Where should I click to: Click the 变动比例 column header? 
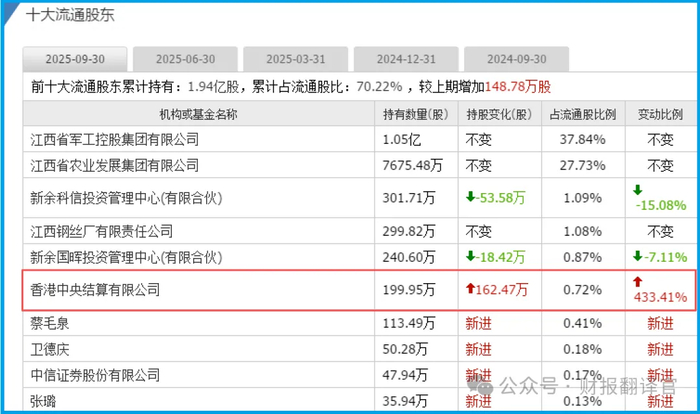pyautogui.click(x=660, y=114)
